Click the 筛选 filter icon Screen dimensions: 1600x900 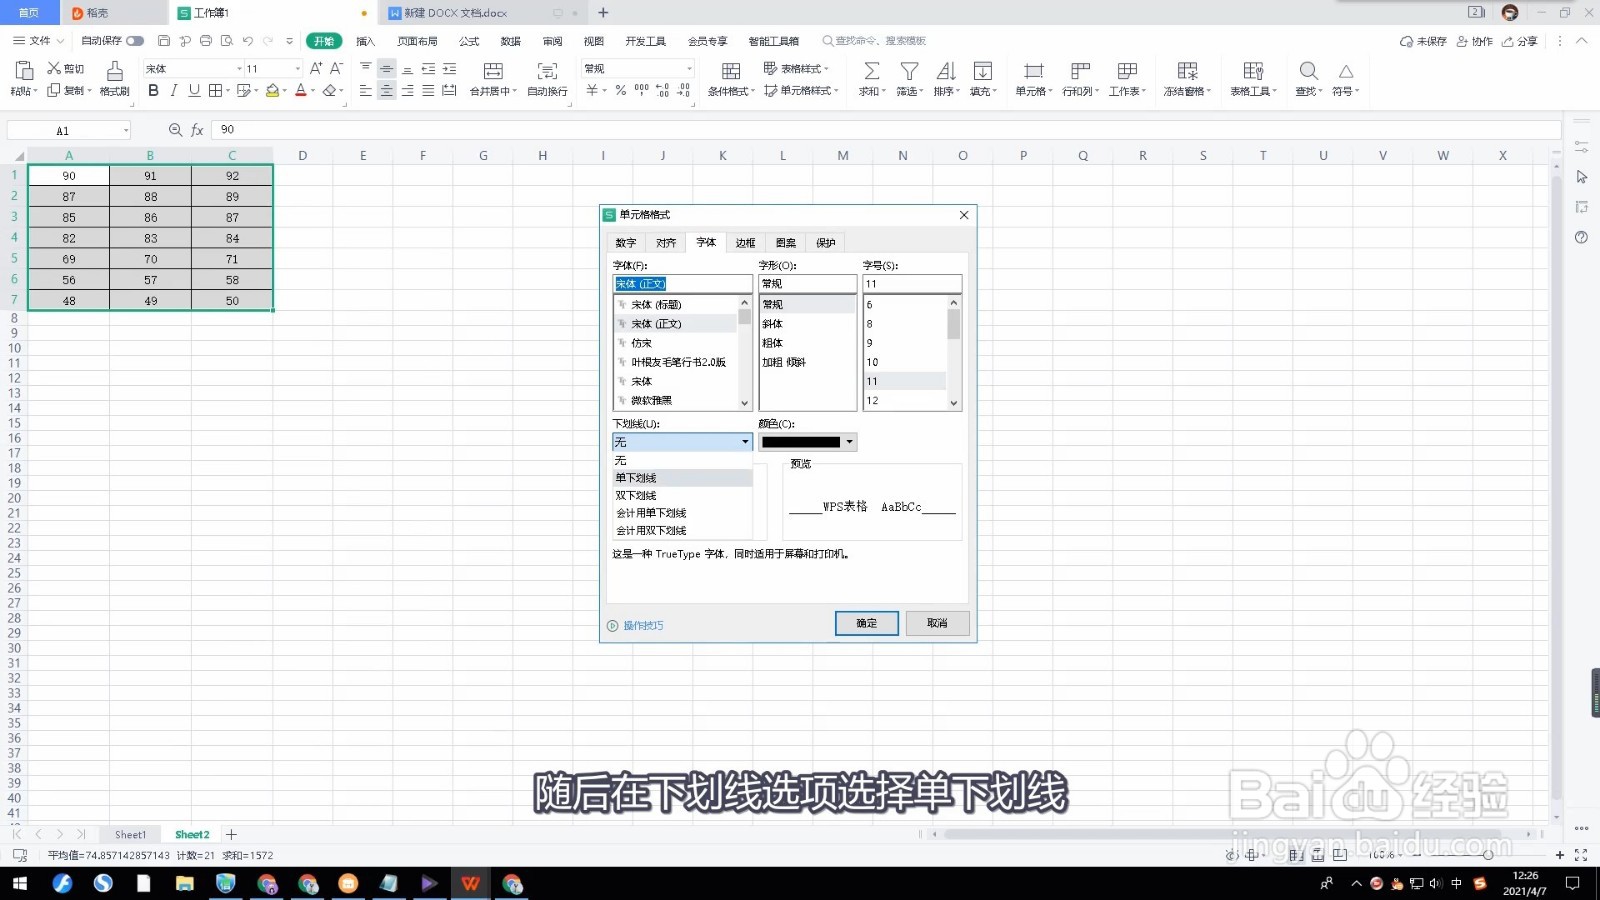(909, 71)
